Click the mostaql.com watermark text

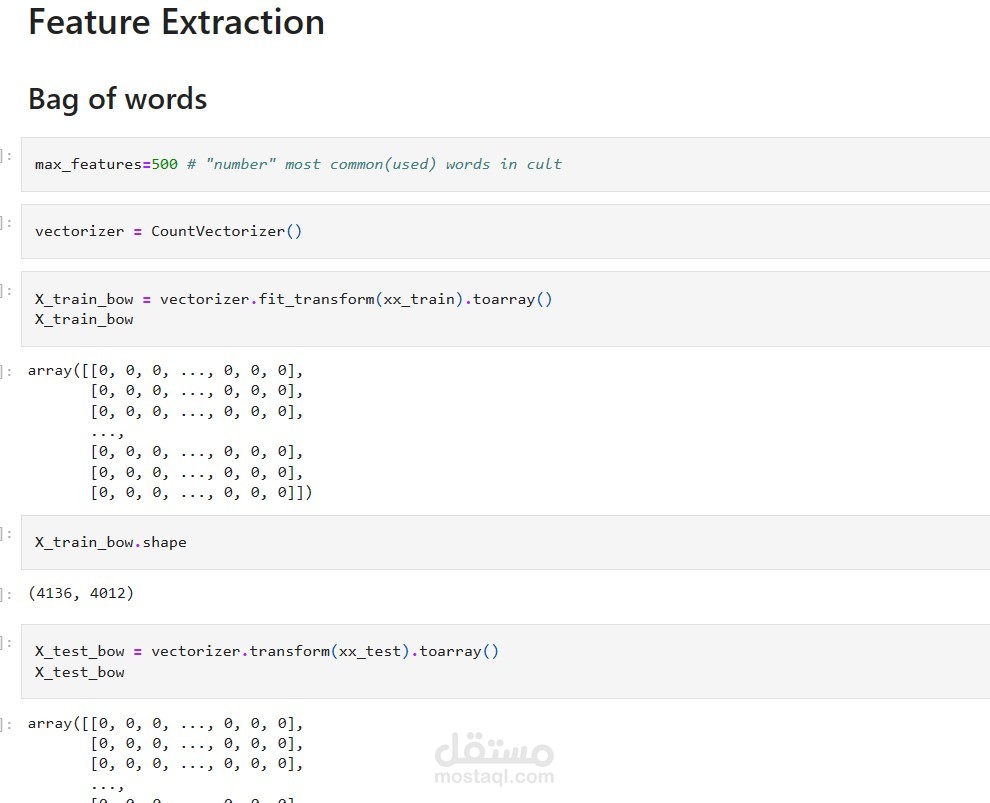pyautogui.click(x=494, y=776)
